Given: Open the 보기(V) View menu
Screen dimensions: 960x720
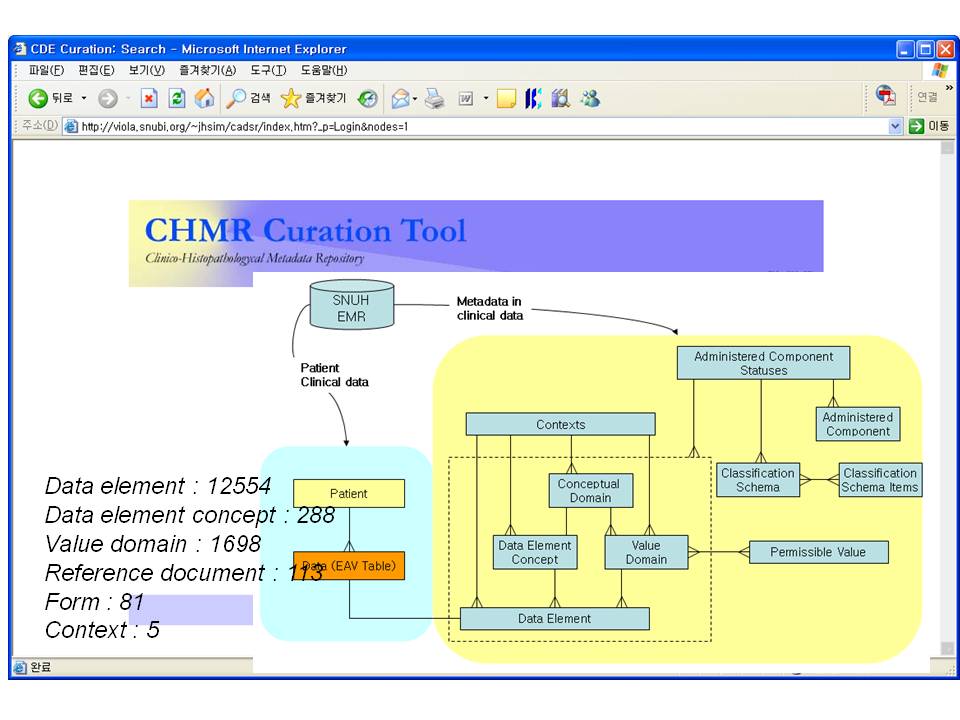Looking at the screenshot, I should point(146,70).
